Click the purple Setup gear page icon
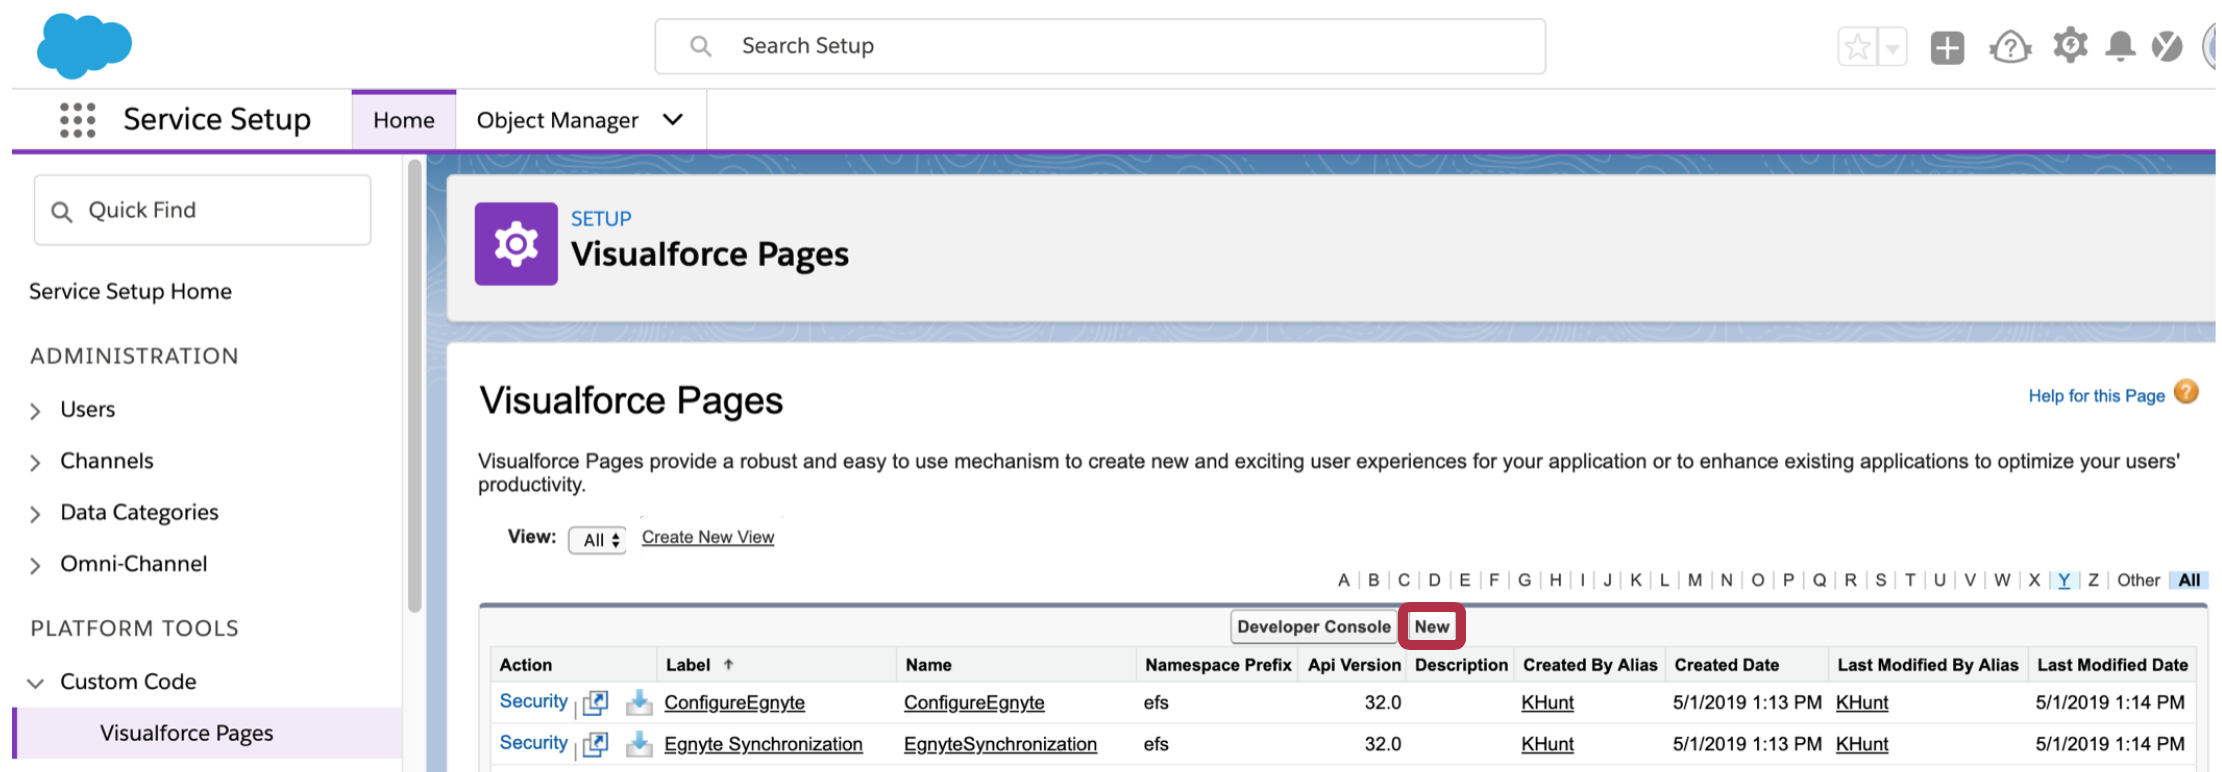This screenshot has height=772, width=2222. click(x=516, y=244)
